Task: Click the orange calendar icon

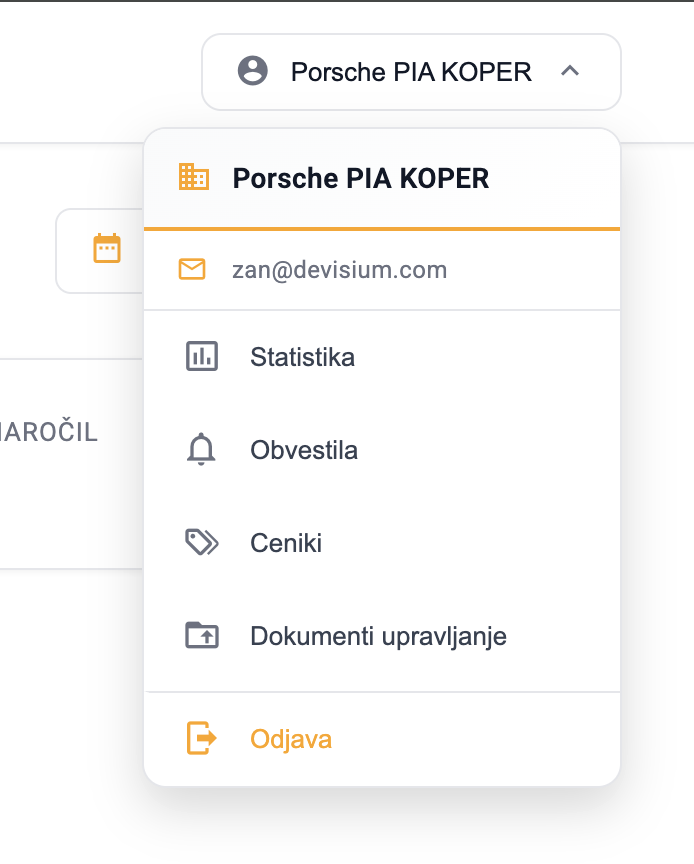Action: pos(107,249)
